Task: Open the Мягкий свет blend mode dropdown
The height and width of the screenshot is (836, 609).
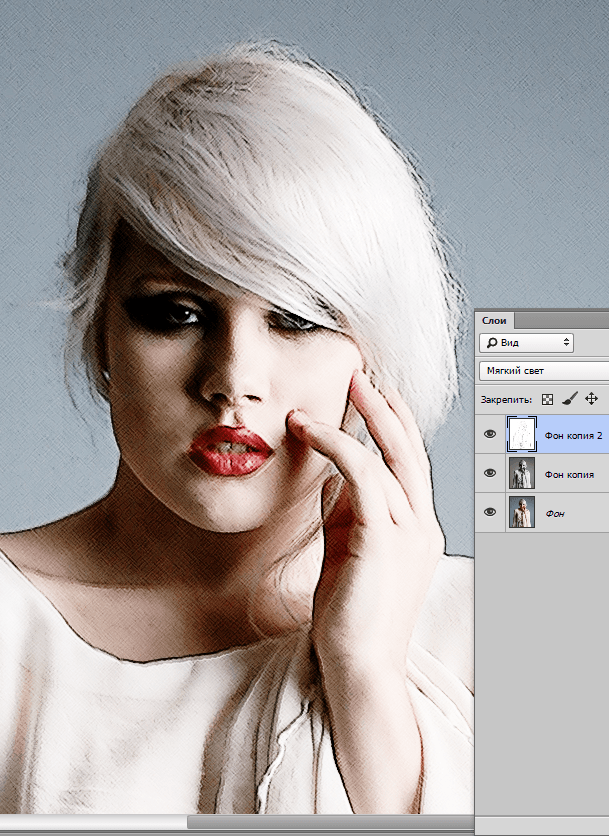Action: (544, 371)
